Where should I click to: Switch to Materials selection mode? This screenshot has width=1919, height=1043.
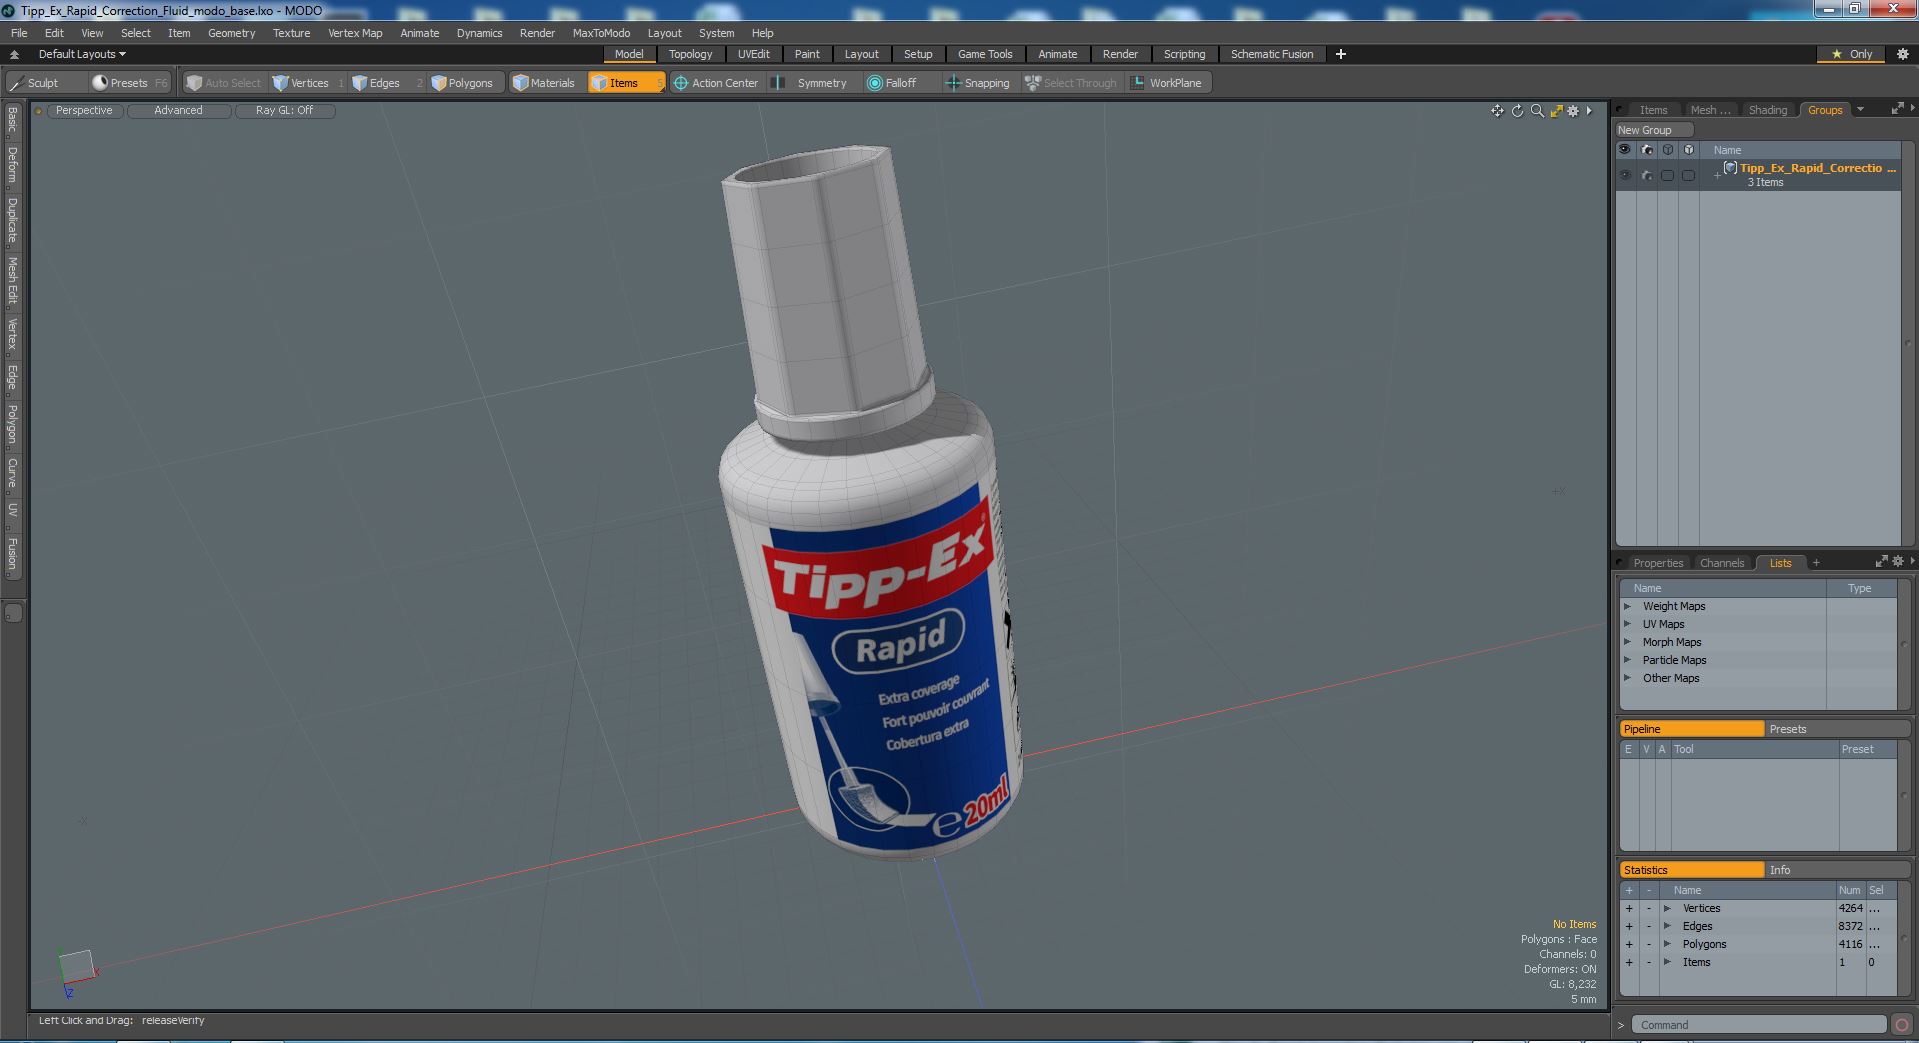(x=545, y=83)
